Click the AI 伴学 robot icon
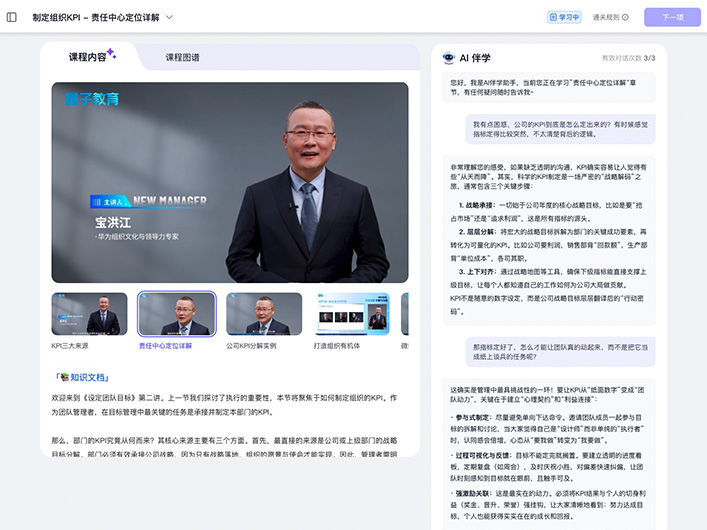The image size is (707, 530). tap(449, 58)
